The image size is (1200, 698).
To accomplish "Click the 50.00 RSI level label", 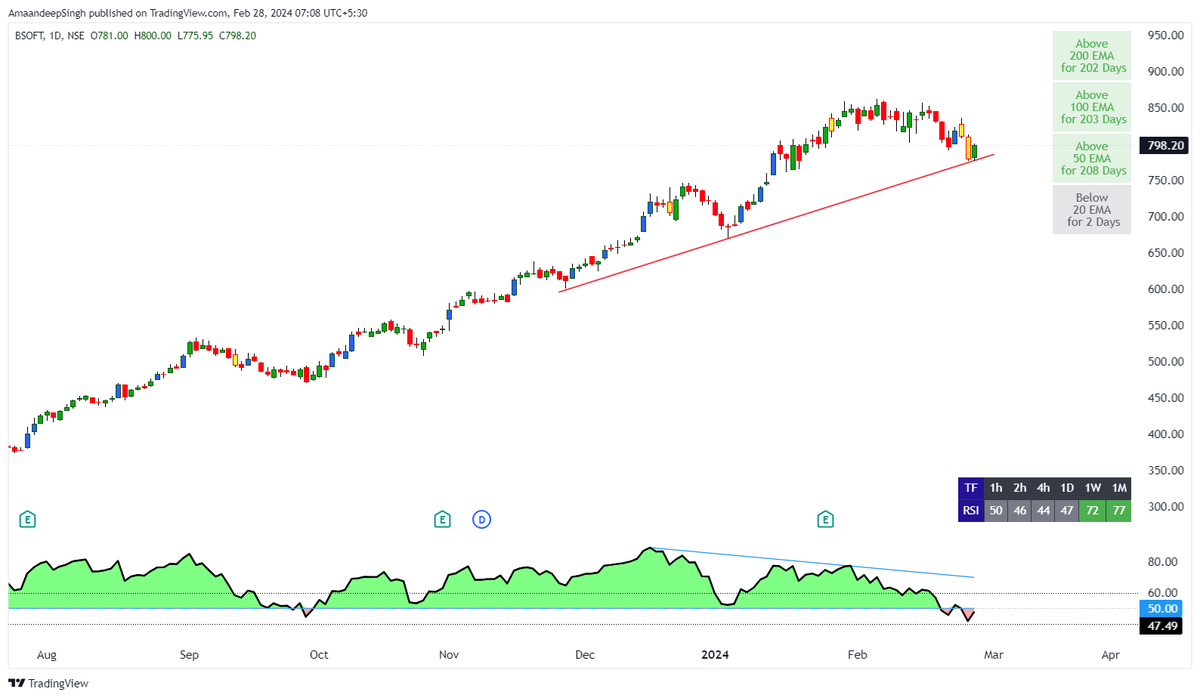I will pos(1162,608).
